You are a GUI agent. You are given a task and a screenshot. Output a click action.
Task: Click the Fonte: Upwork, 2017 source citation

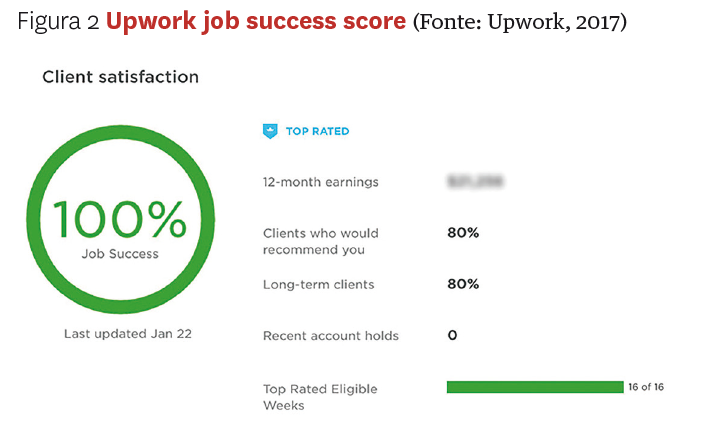point(520,22)
